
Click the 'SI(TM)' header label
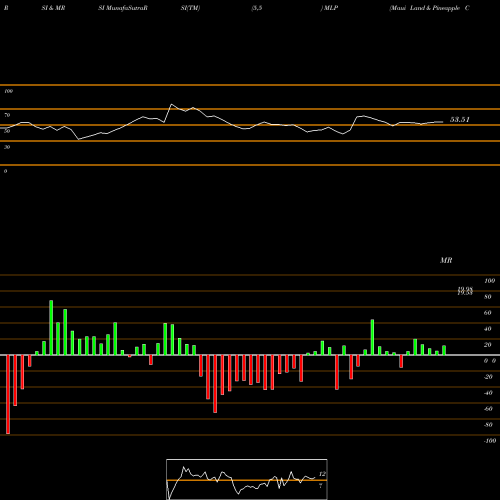coord(190,8)
